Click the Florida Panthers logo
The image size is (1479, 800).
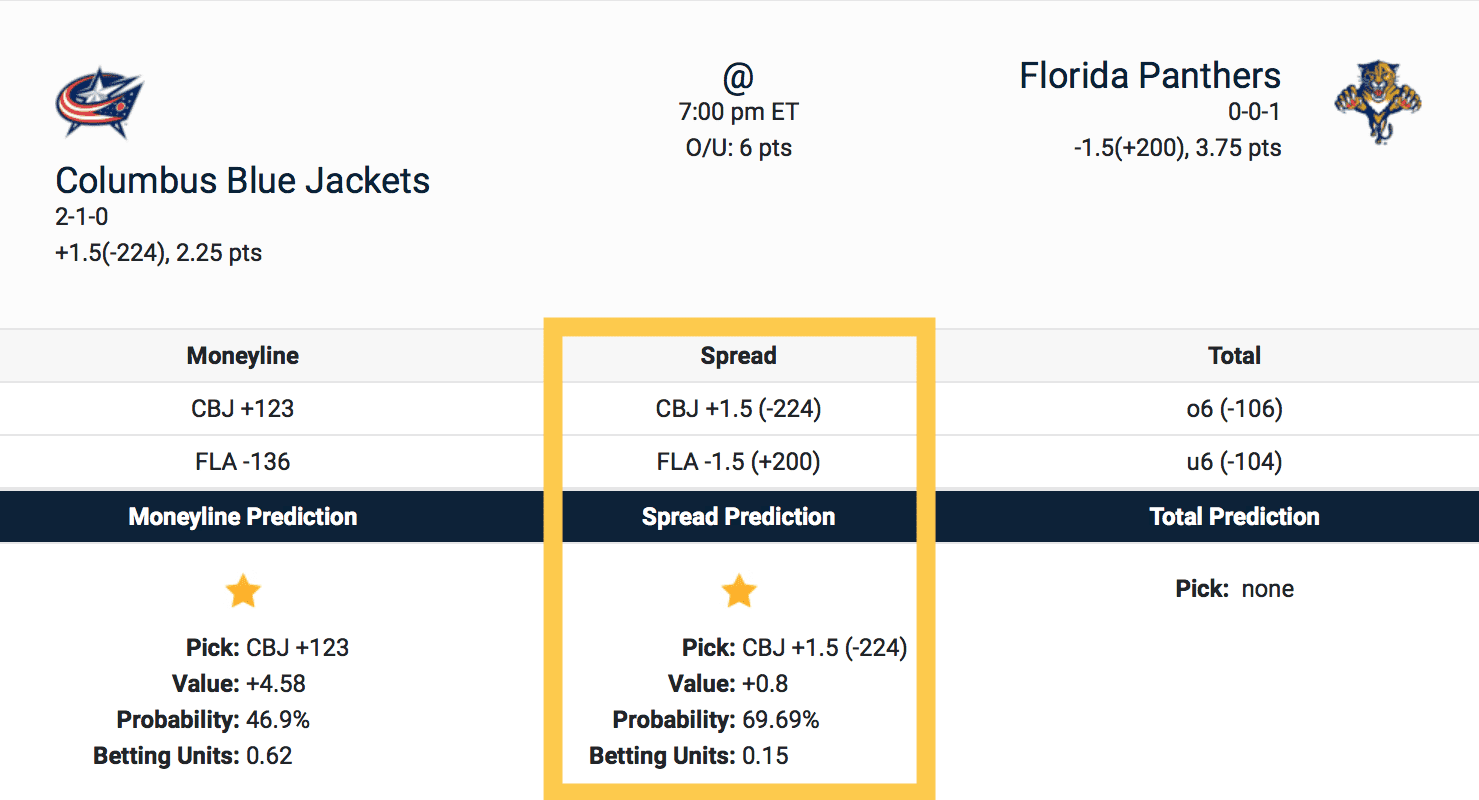click(1378, 101)
